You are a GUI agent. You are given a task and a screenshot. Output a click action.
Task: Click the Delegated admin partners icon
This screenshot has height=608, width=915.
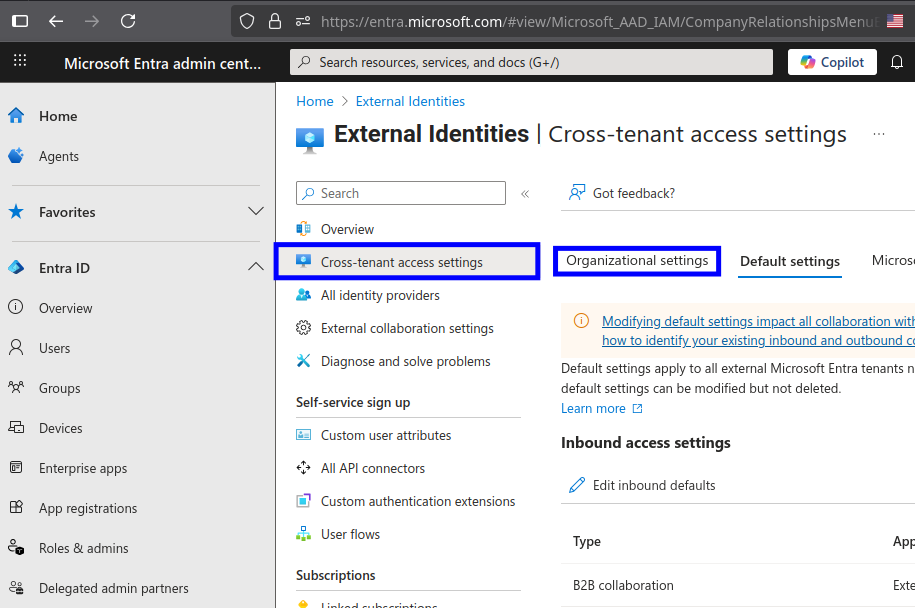click(16, 587)
